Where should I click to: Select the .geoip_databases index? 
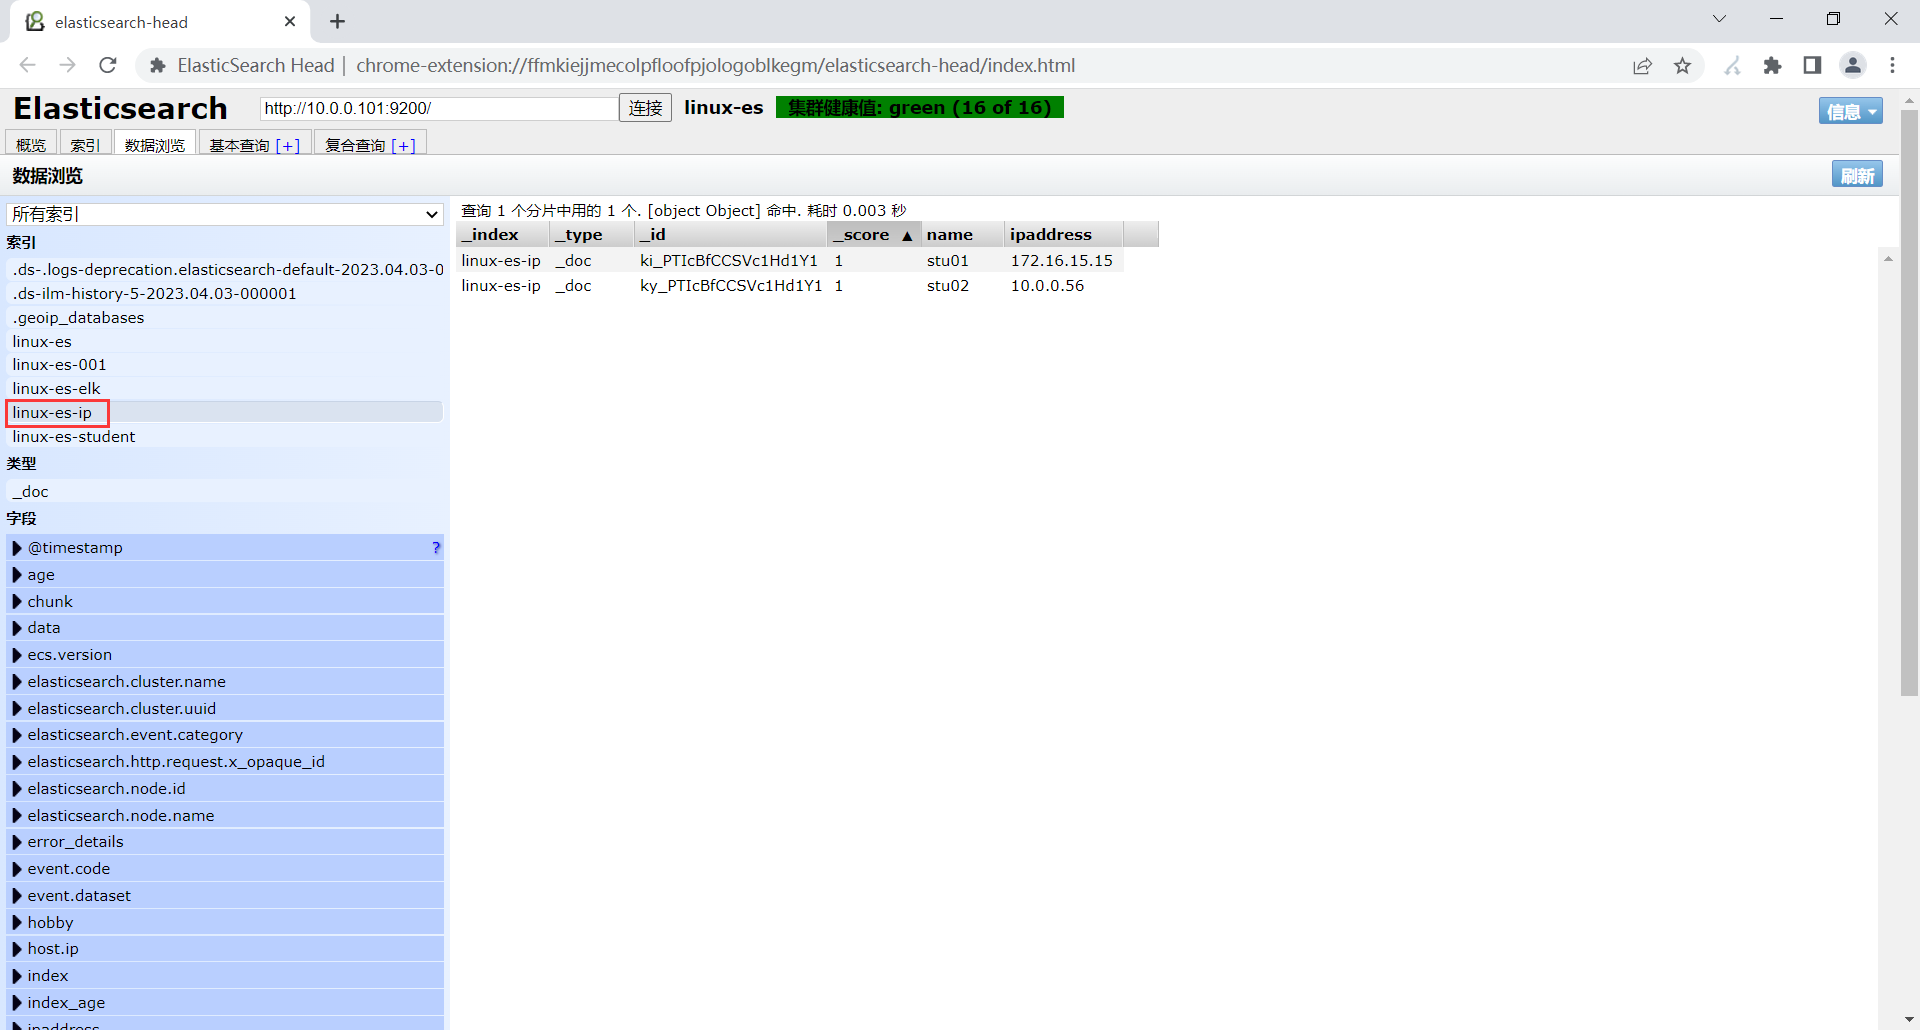tap(225, 317)
